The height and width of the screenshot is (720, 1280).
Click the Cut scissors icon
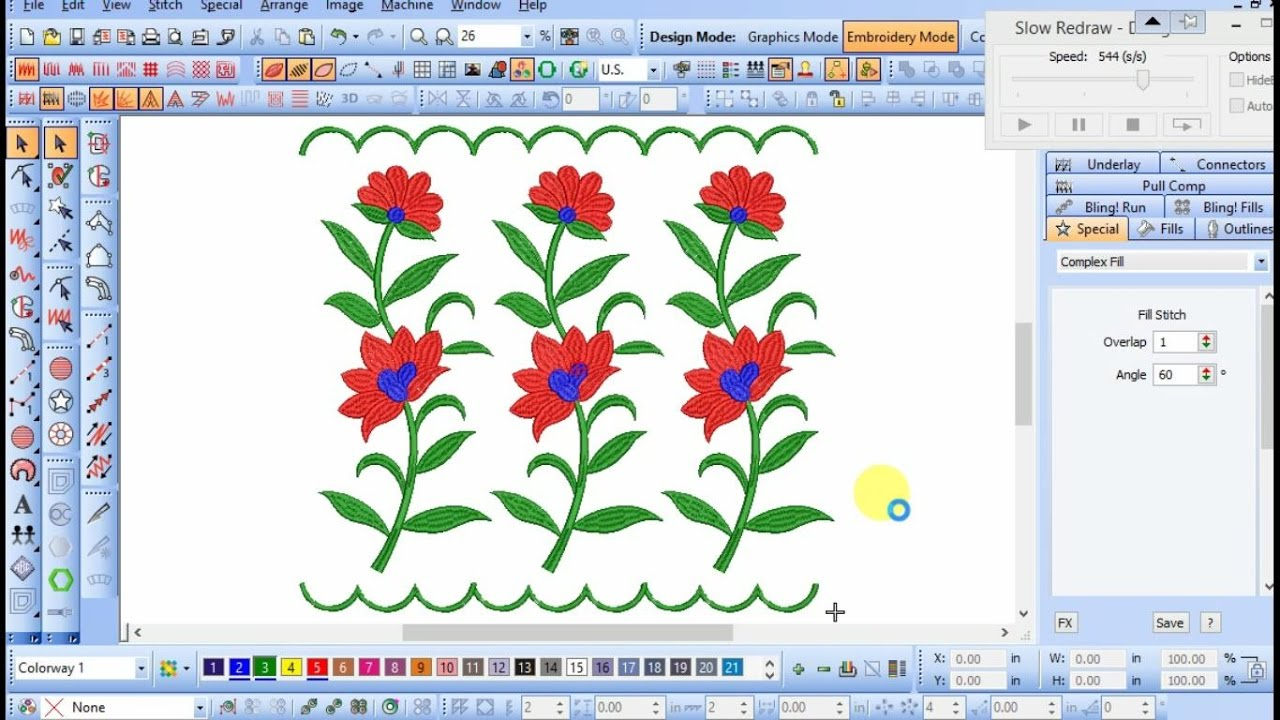click(x=257, y=37)
